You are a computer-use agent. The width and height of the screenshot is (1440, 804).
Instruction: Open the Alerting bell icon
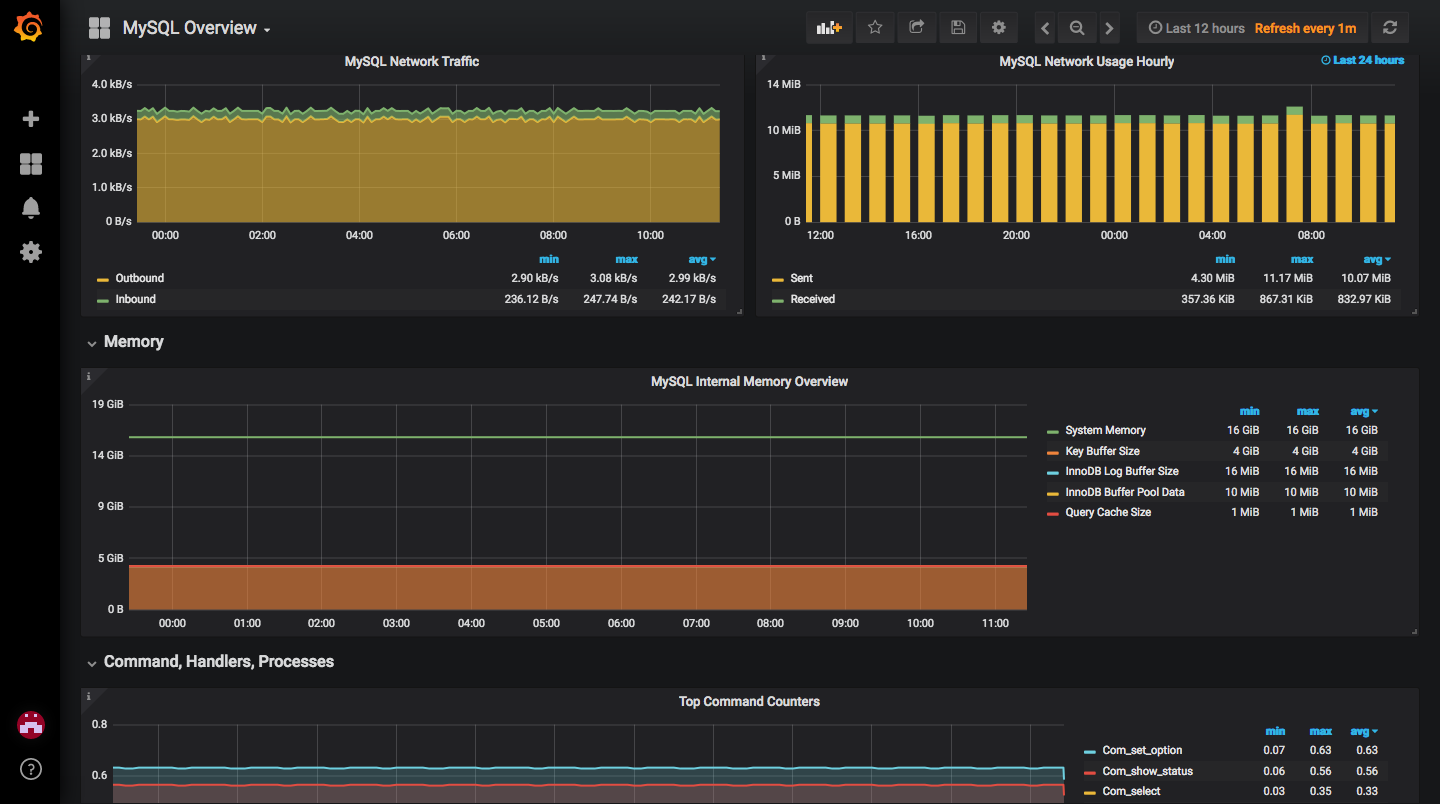[31, 208]
